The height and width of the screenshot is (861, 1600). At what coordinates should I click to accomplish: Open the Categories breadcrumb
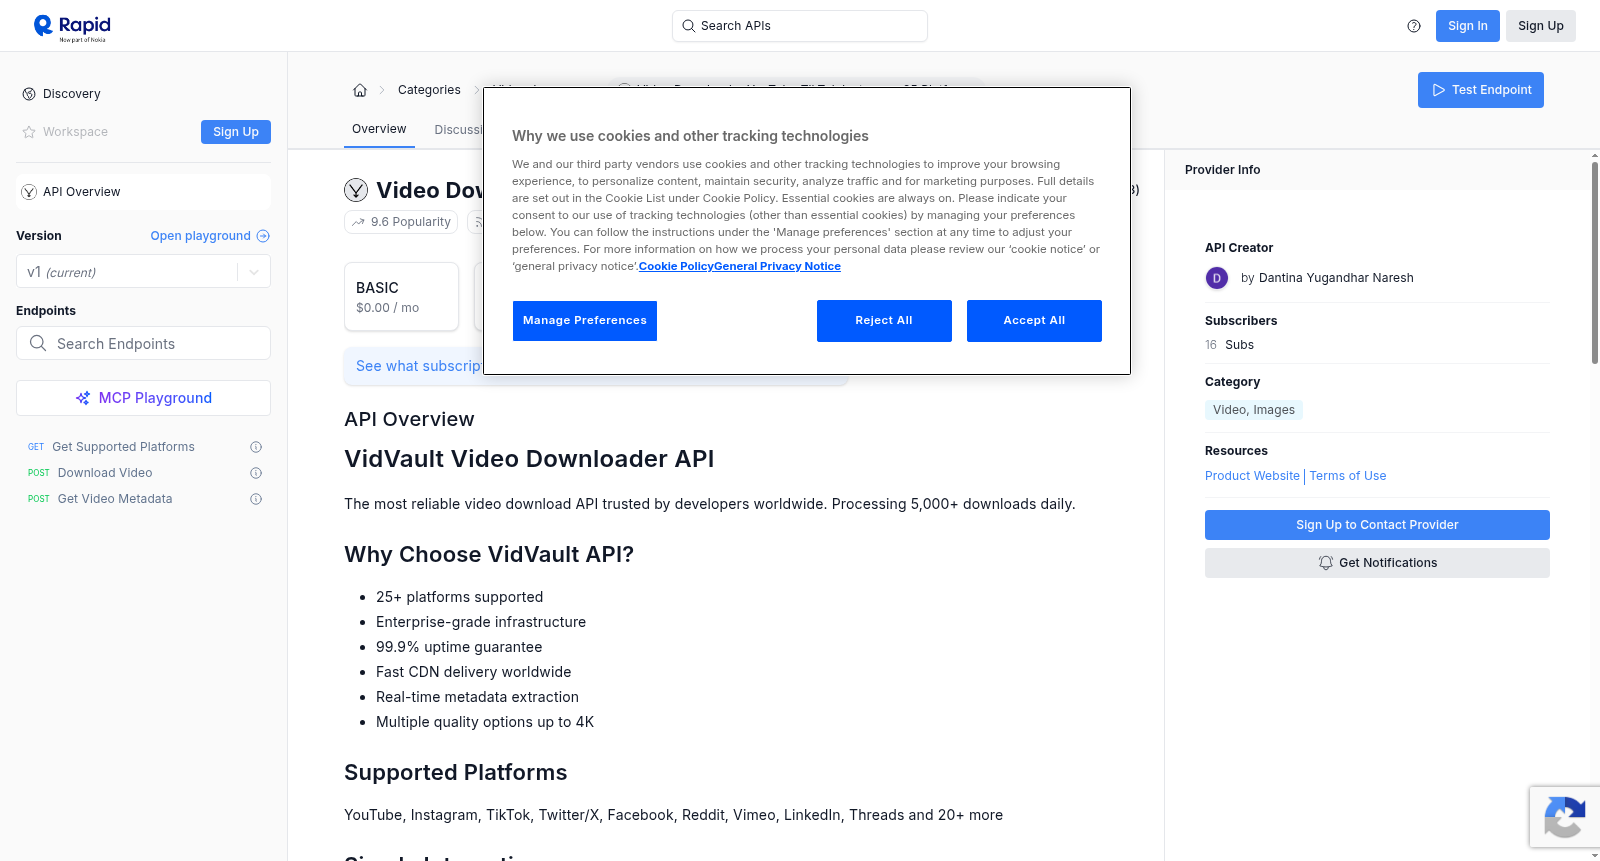coord(429,90)
